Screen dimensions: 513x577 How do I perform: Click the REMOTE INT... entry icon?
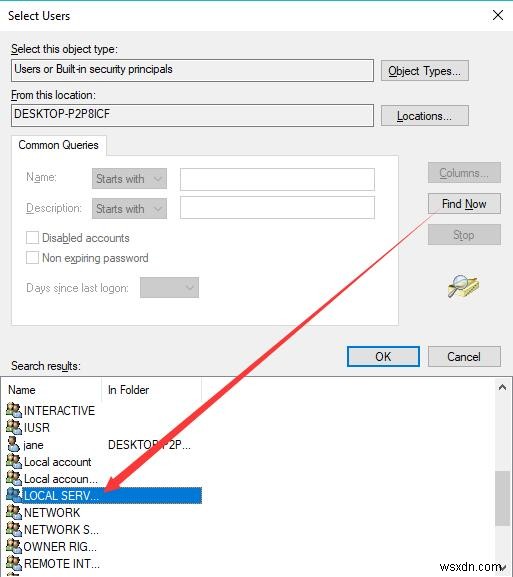point(14,563)
